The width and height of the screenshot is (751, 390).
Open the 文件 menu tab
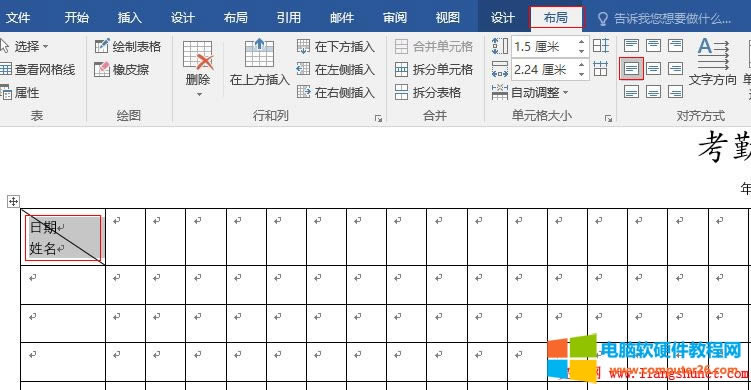coord(18,18)
